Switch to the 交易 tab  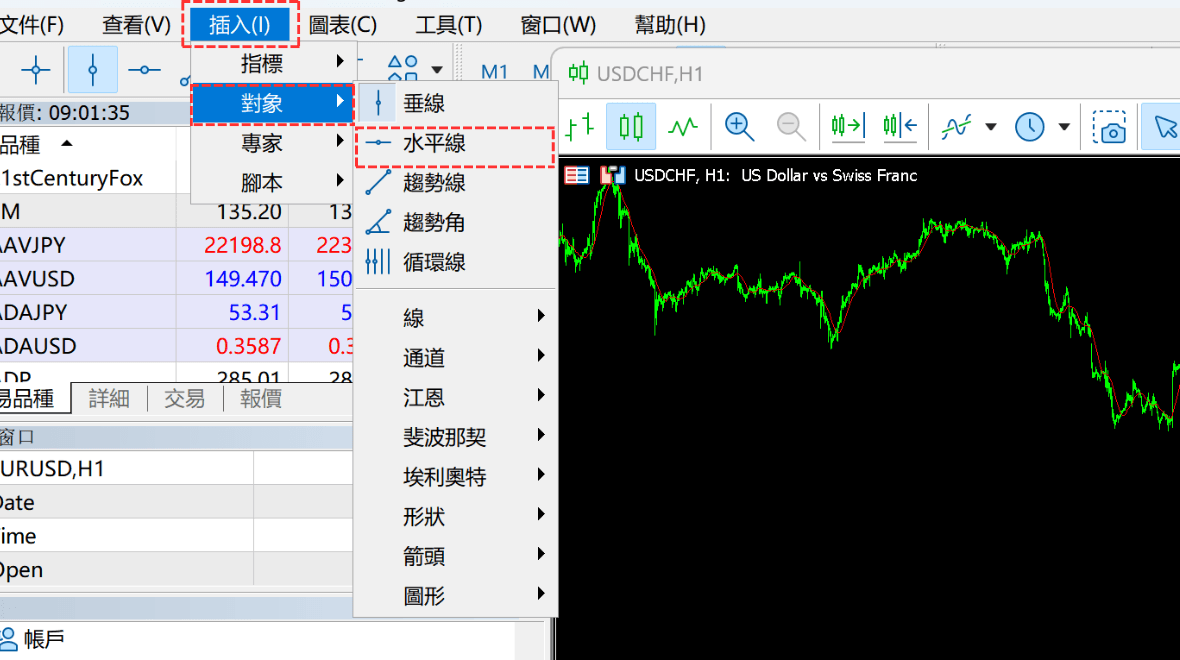tap(185, 398)
